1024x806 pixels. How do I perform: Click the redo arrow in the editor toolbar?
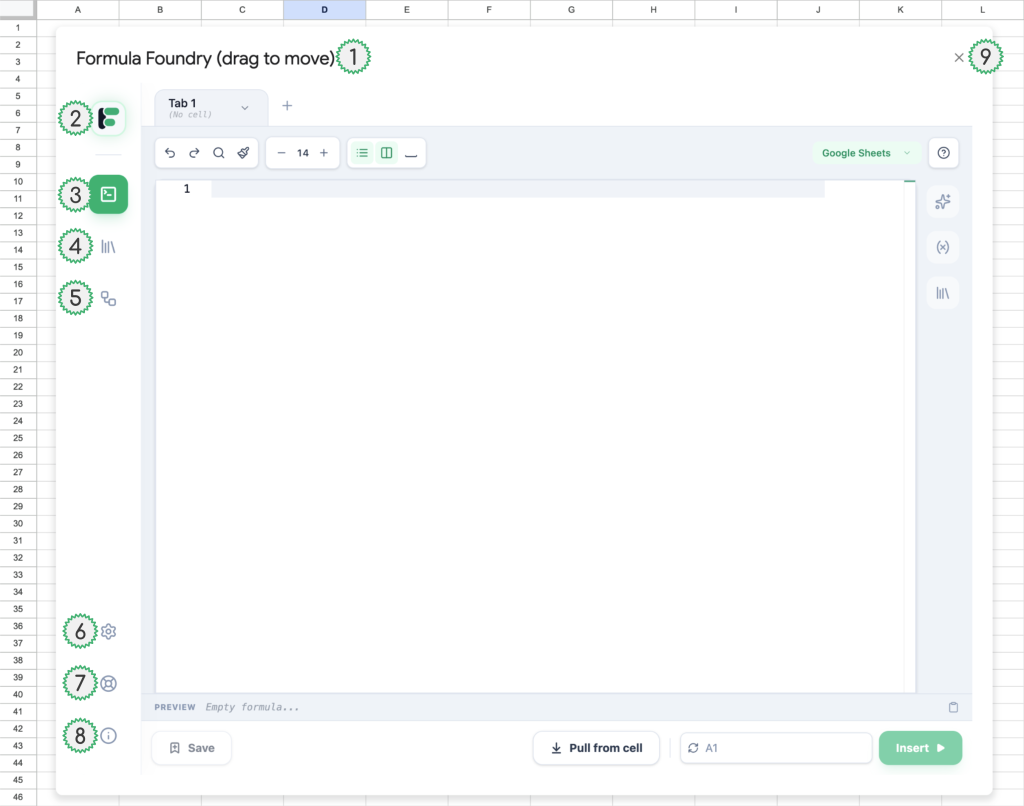(194, 153)
